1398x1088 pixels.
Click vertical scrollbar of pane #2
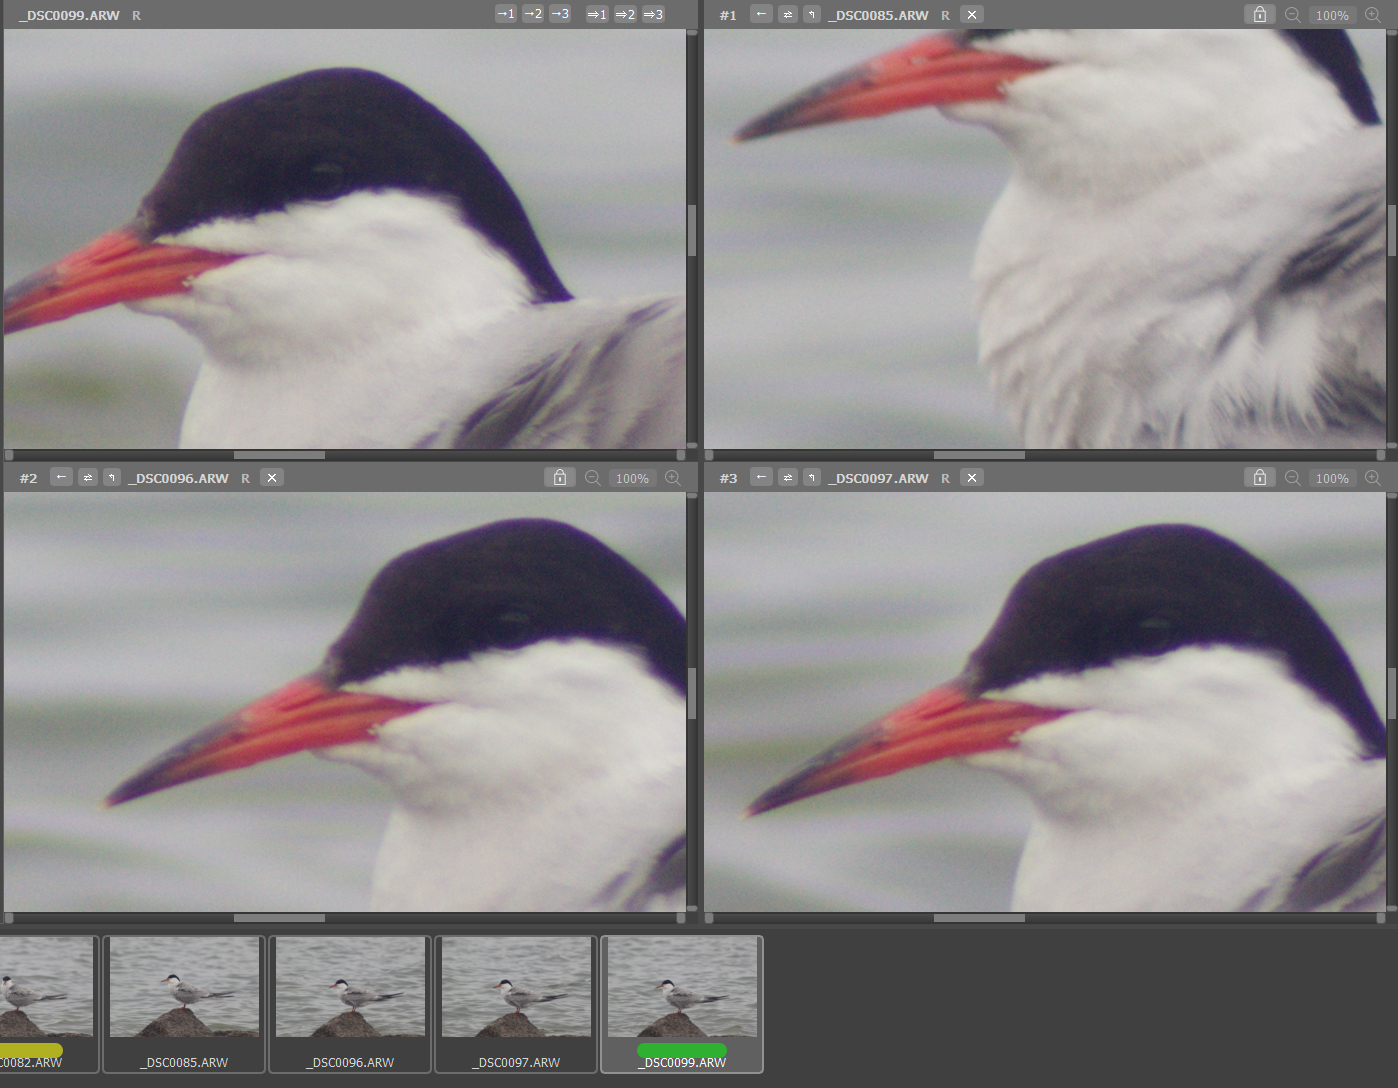691,693
